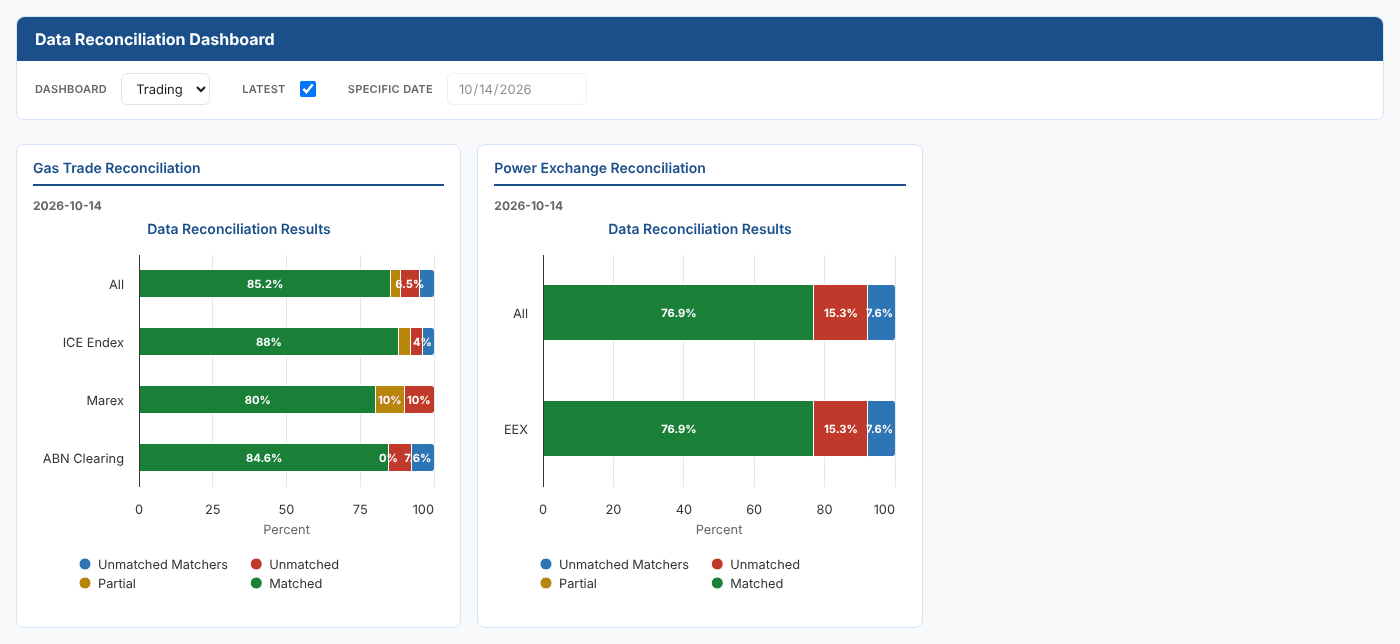Click the 7.6% blue segment in Power All row
Screen dimensions: 1400x644
(x=881, y=313)
